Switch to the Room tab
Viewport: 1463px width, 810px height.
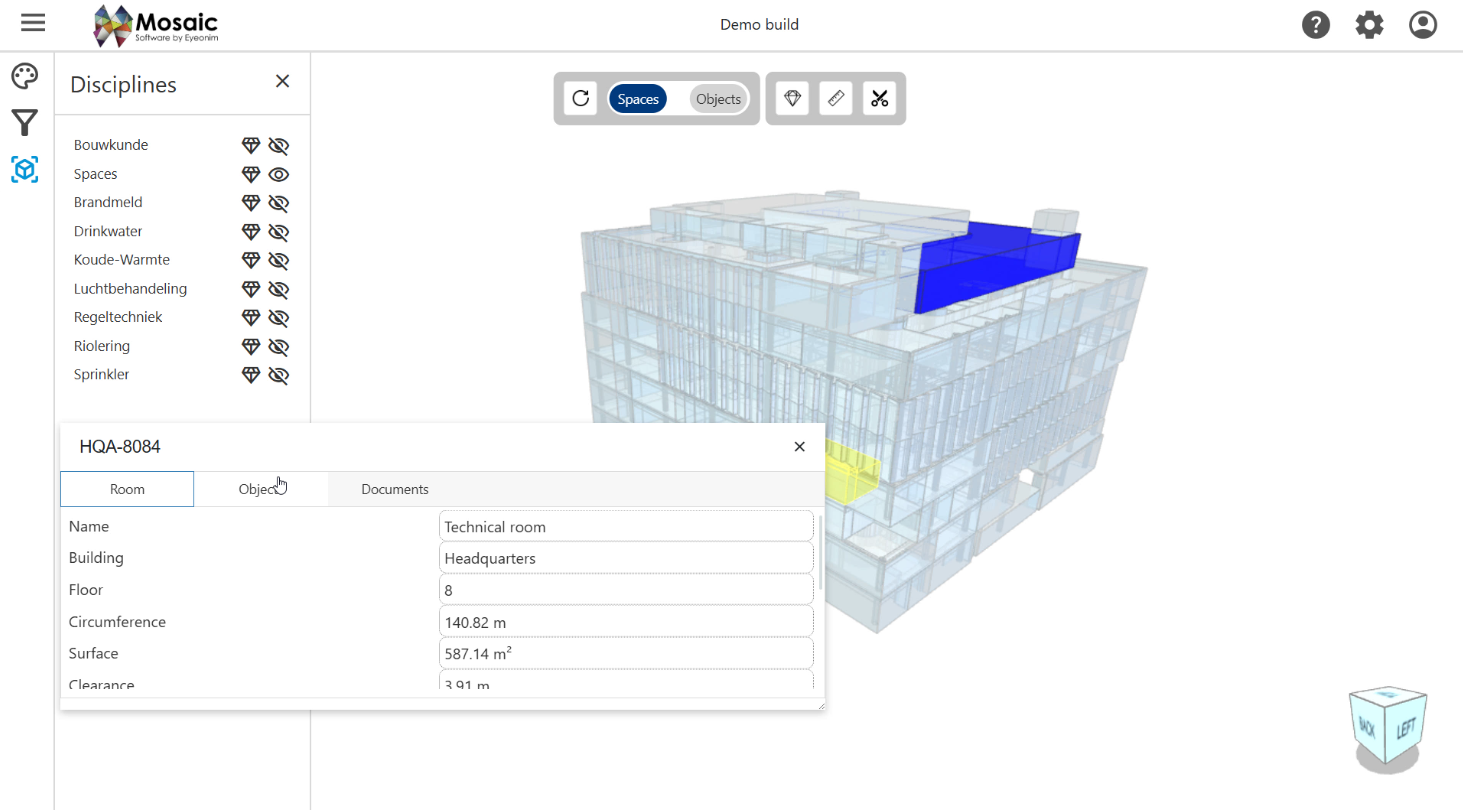127,489
